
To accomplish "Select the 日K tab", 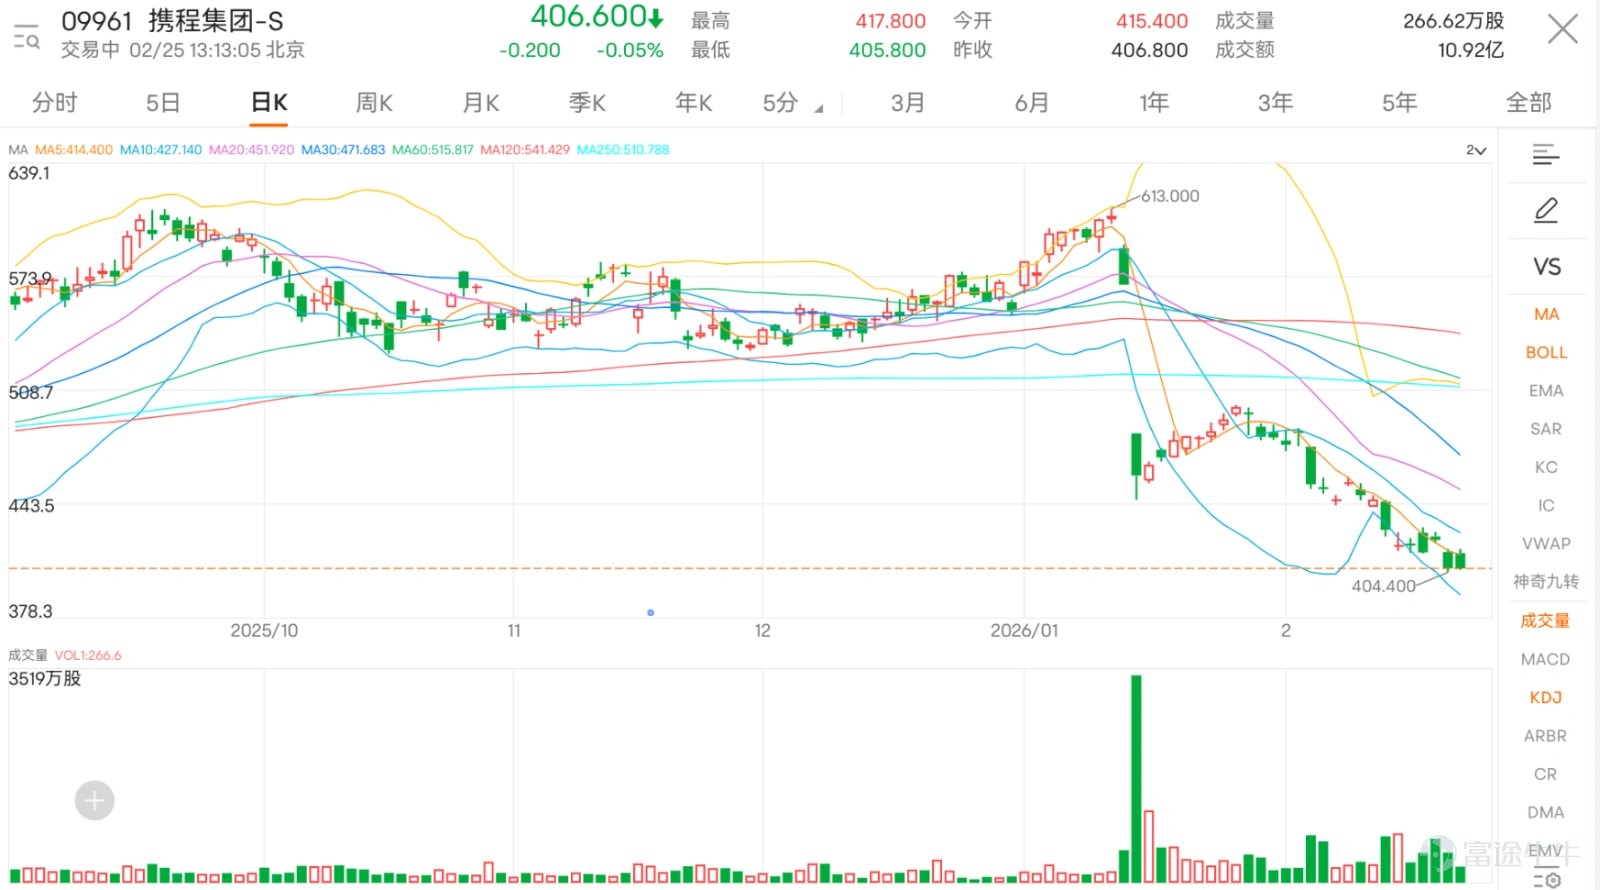I will [x=269, y=102].
